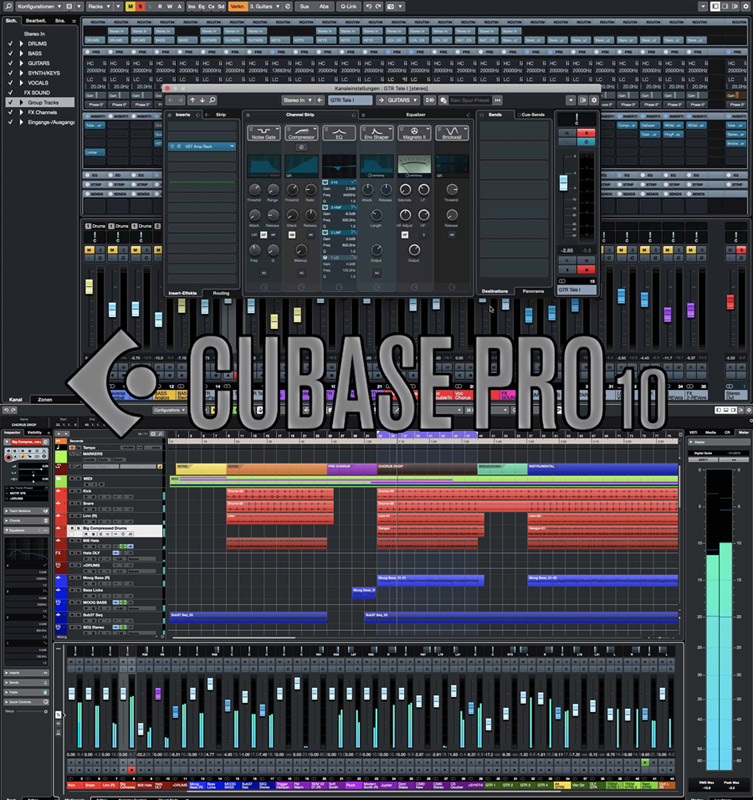Click the GTR Tele I channel name field
Image resolution: width=753 pixels, height=800 pixels.
[350, 100]
